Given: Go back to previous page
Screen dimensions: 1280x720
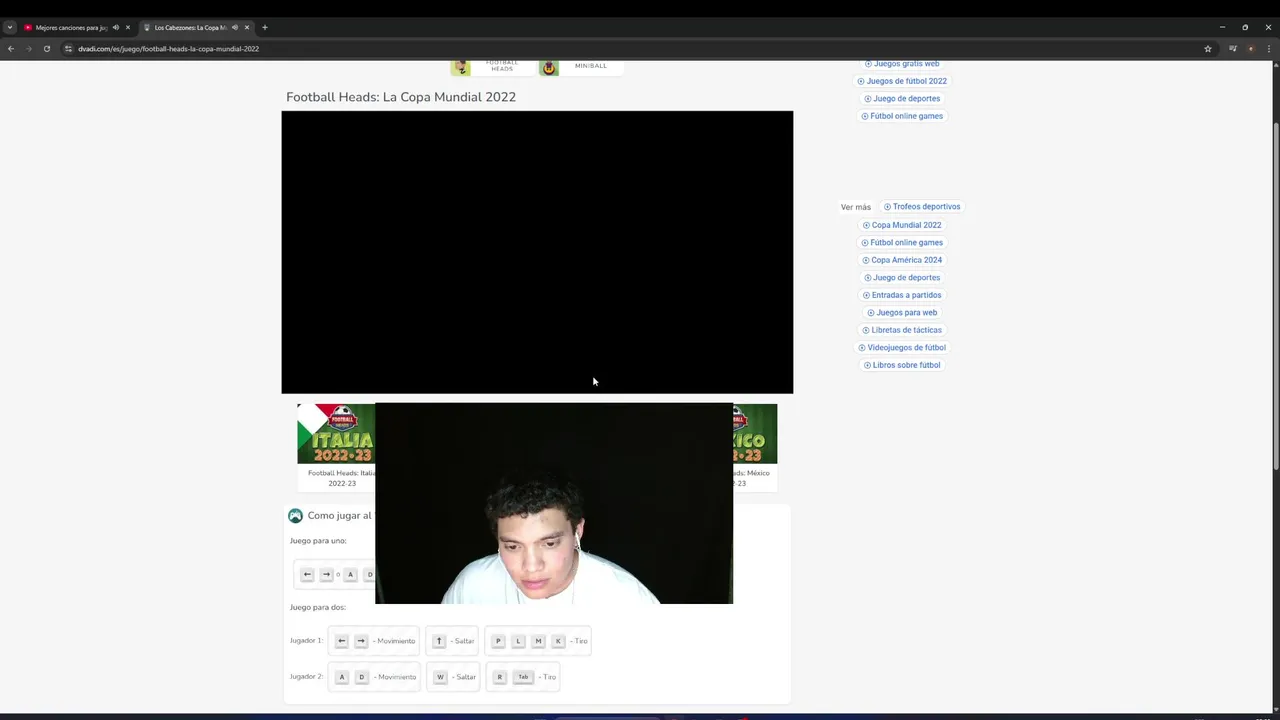Looking at the screenshot, I should [11, 48].
